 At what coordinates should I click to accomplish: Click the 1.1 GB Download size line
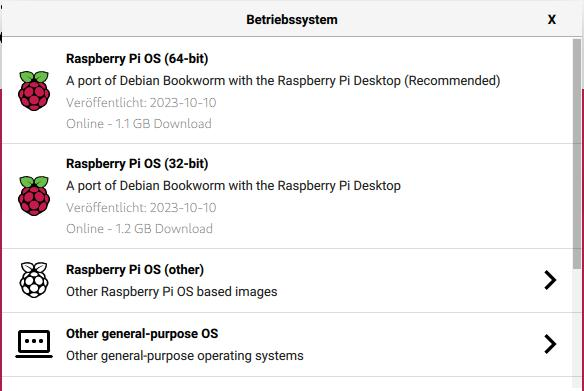coord(139,124)
